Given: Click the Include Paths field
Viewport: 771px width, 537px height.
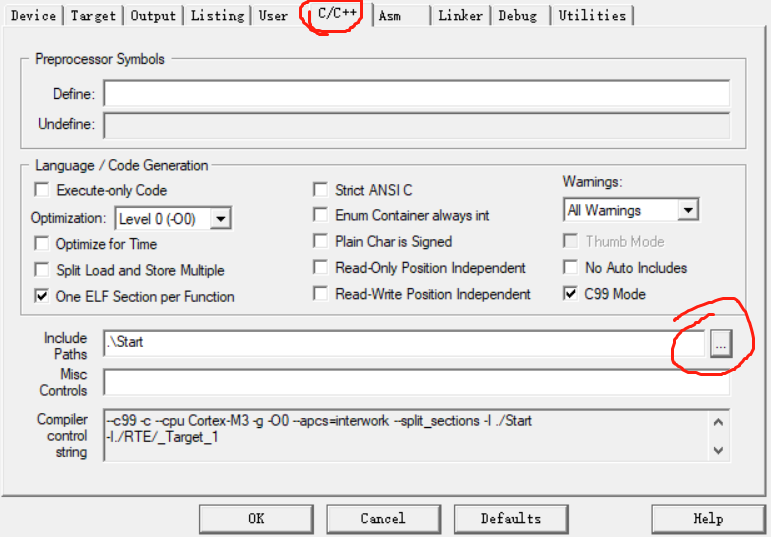Looking at the screenshot, I should click(404, 343).
